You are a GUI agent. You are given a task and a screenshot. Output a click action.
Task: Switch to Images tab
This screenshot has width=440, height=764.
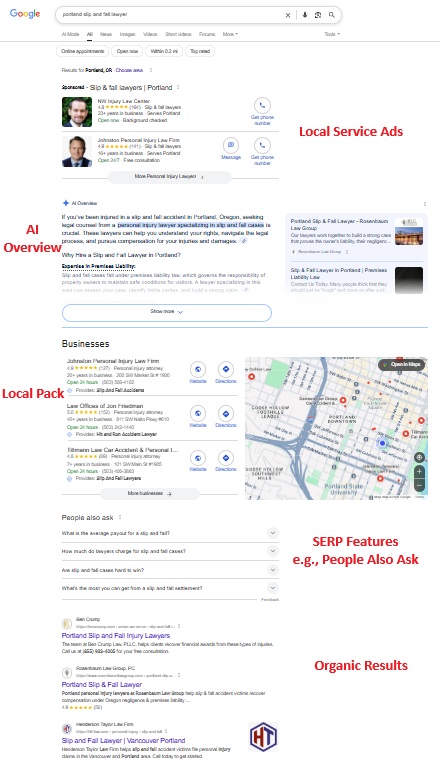click(x=128, y=34)
